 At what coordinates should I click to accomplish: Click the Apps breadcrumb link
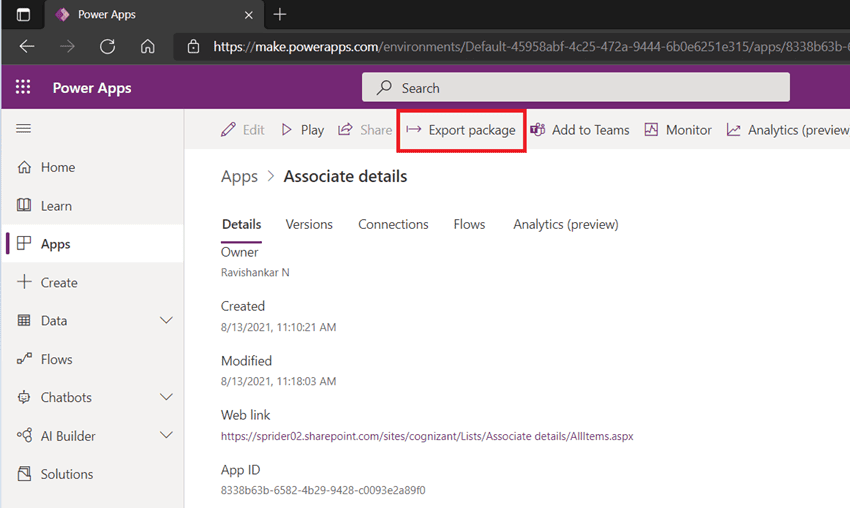tap(239, 177)
